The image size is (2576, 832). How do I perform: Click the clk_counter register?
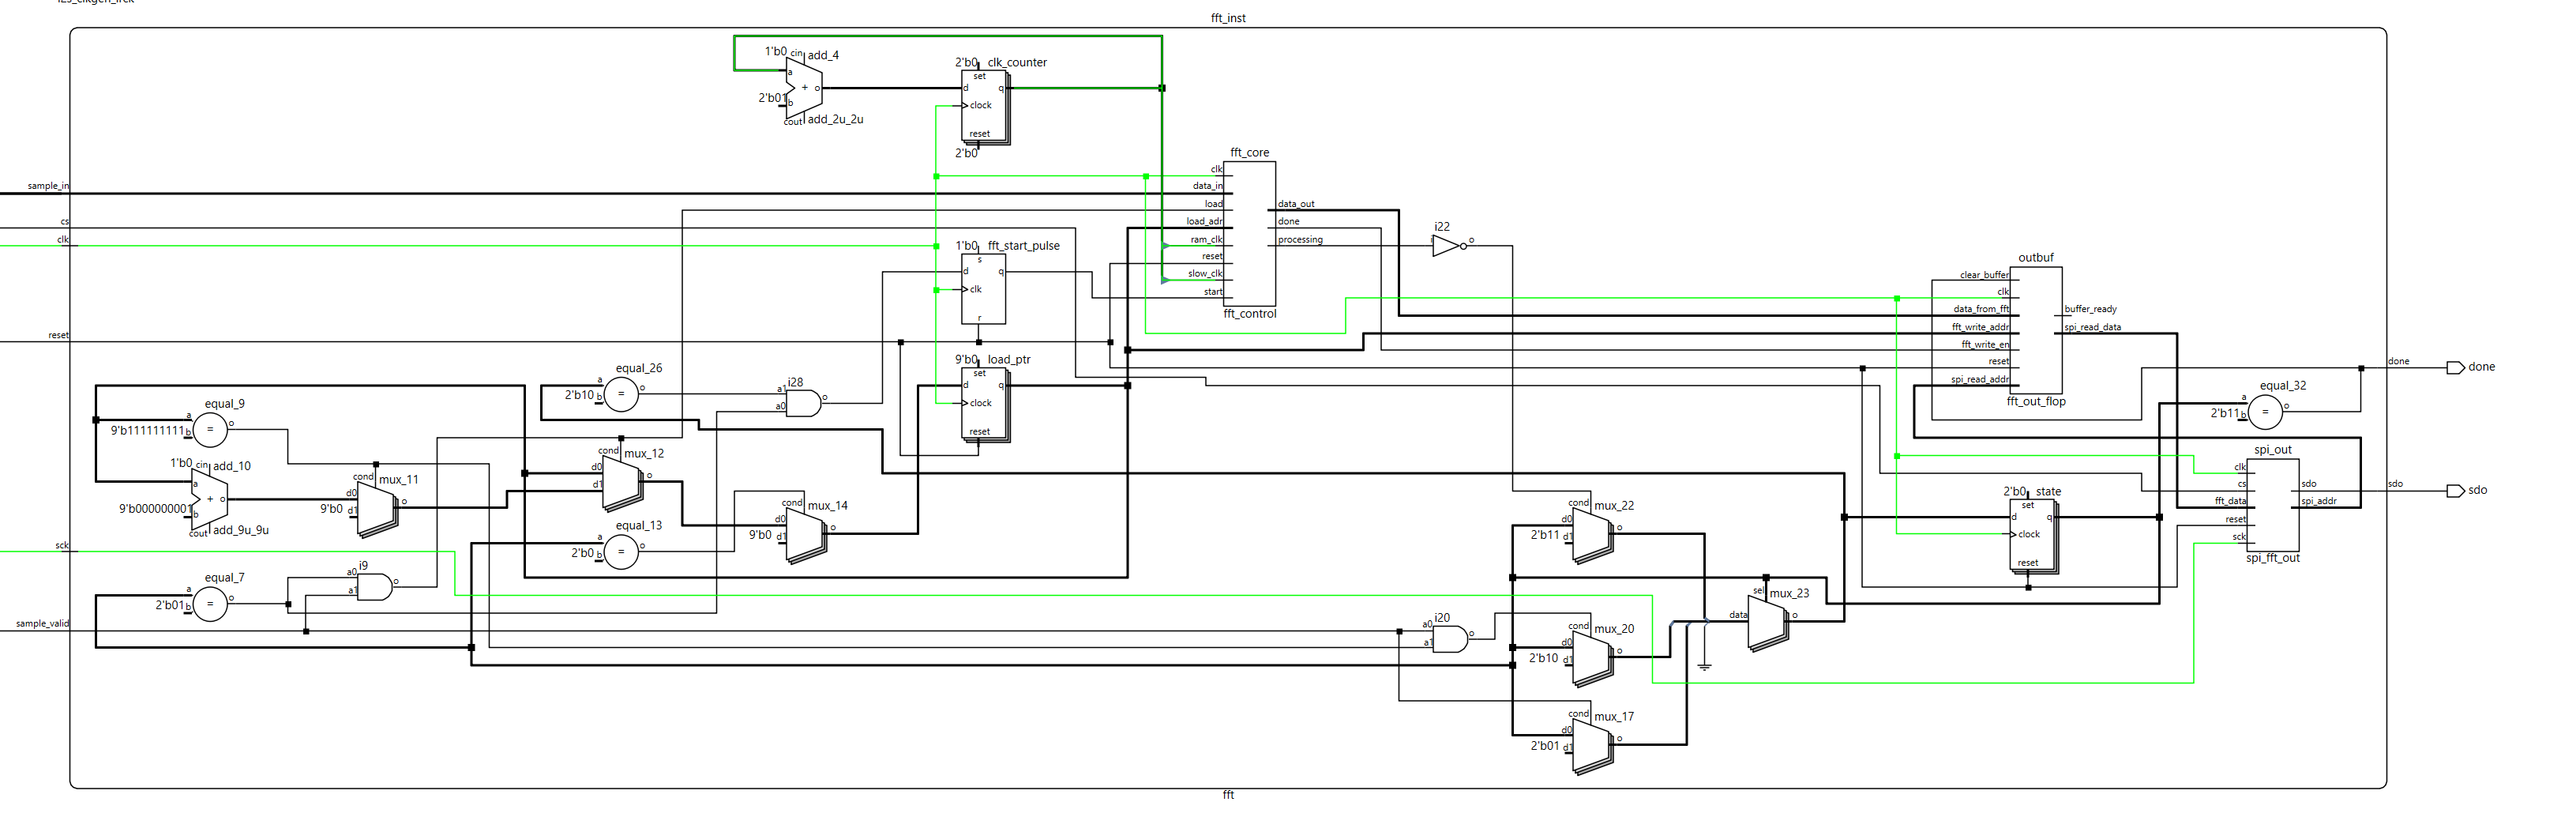pyautogui.click(x=984, y=106)
